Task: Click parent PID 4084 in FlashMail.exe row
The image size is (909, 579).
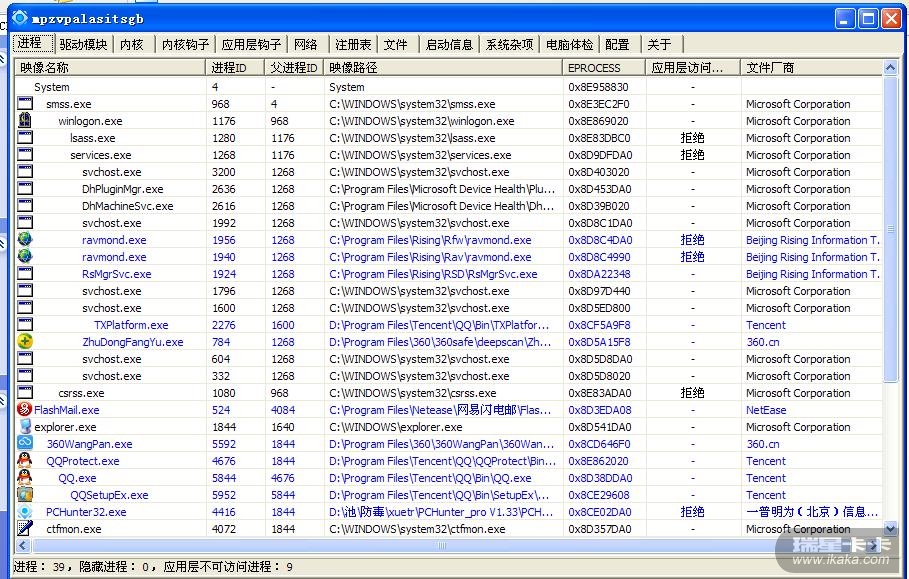Action: tap(283, 410)
